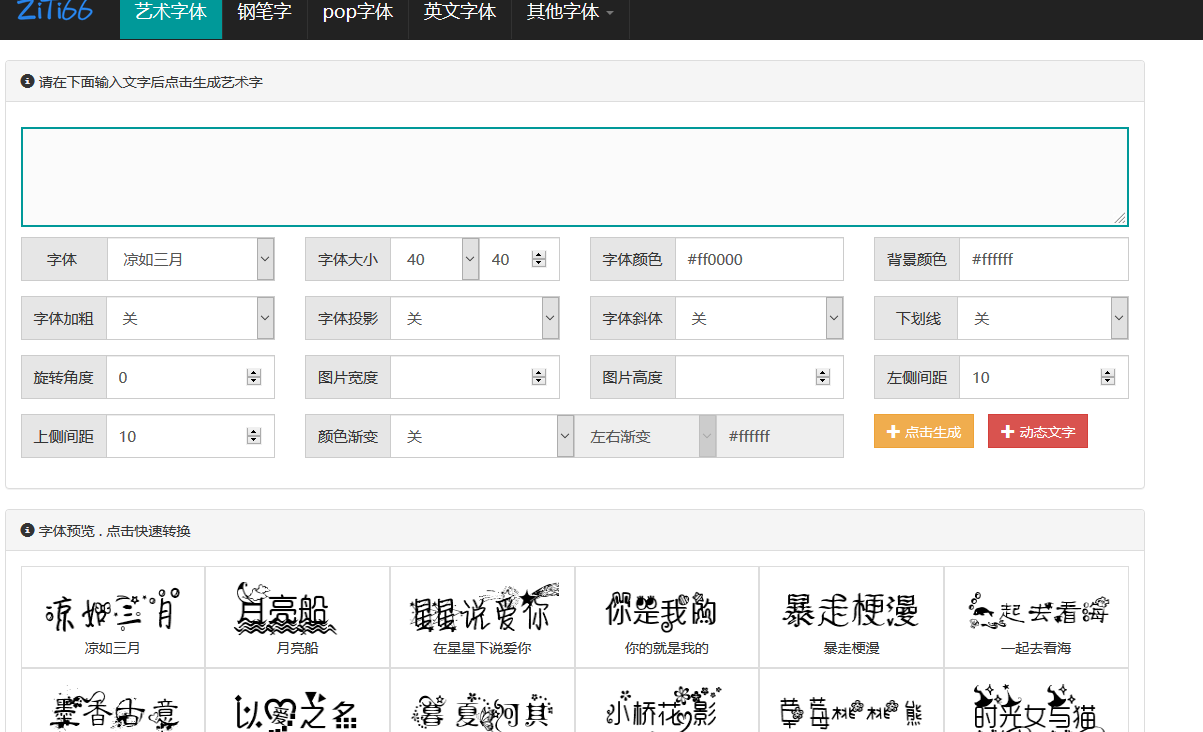Screen dimensions: 1203x732
Task: Click the 在星星下说爱你 font preview
Action: (482, 617)
